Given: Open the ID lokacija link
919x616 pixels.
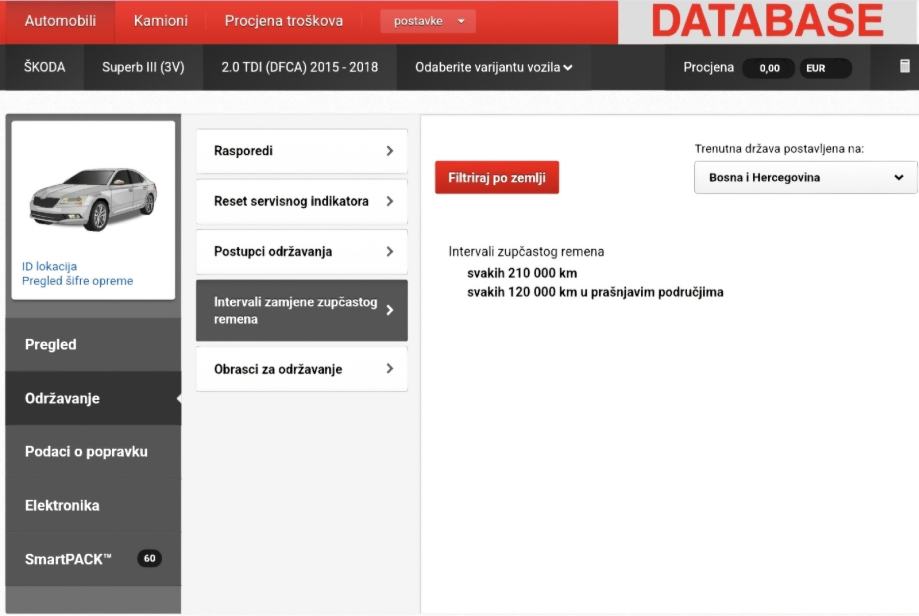Looking at the screenshot, I should 49,266.
